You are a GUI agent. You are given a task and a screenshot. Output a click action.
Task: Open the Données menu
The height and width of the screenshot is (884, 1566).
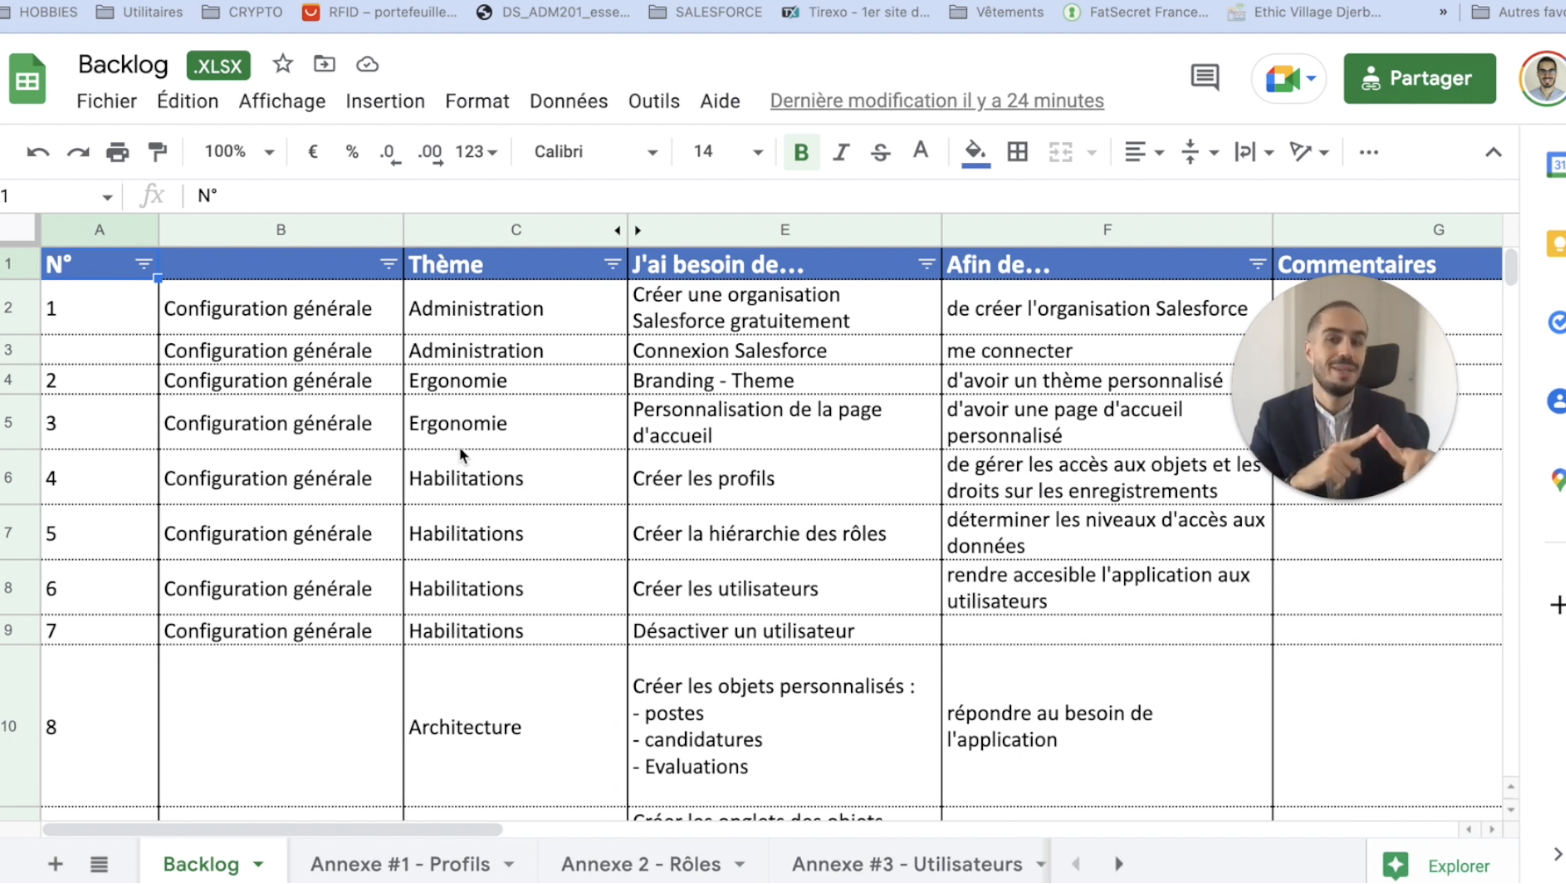pyautogui.click(x=568, y=101)
